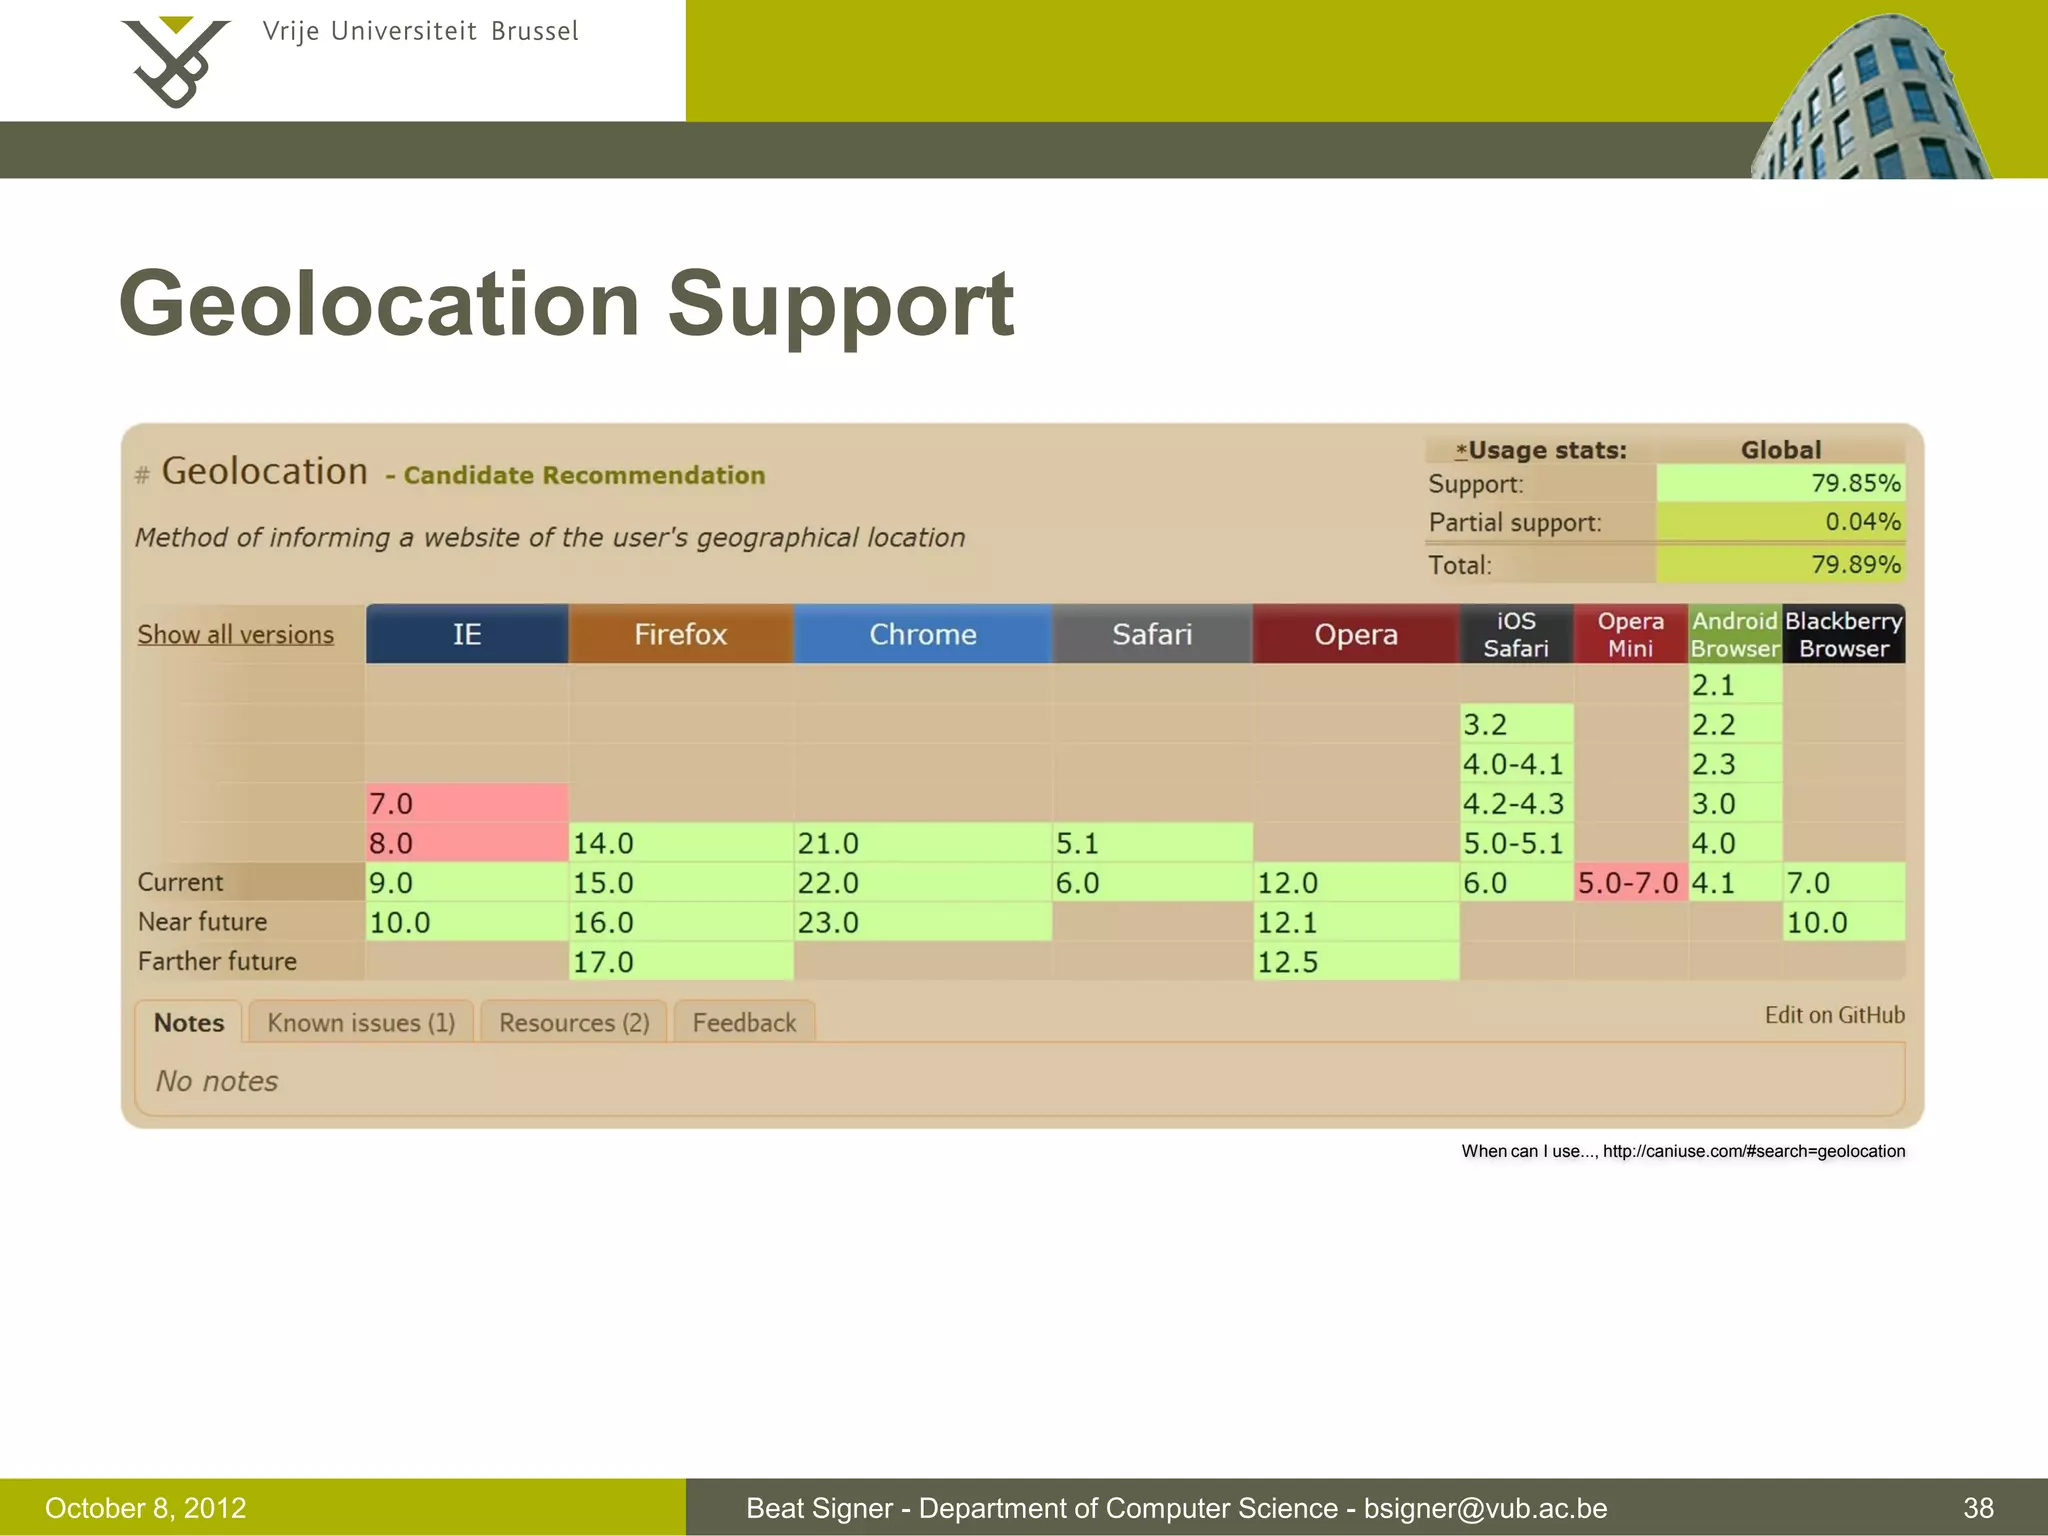This screenshot has height=1536, width=2048.
Task: Open the Resources (2) tab
Action: 574,1022
